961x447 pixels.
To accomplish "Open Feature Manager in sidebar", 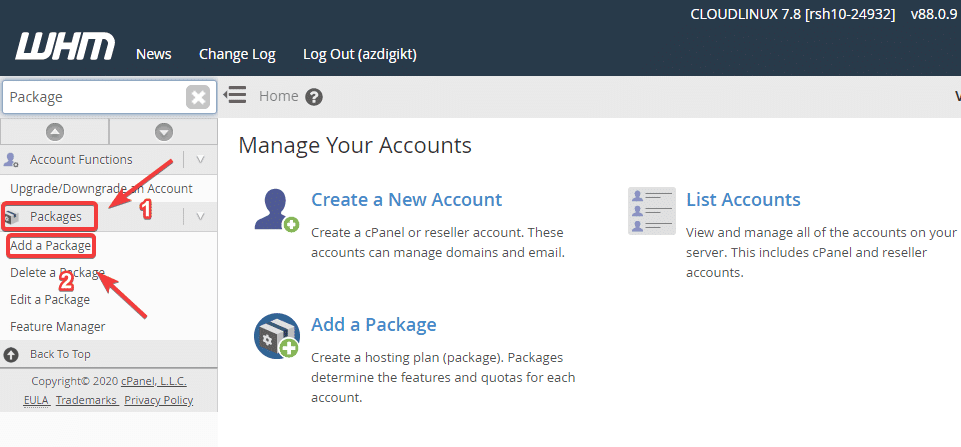I will click(57, 326).
